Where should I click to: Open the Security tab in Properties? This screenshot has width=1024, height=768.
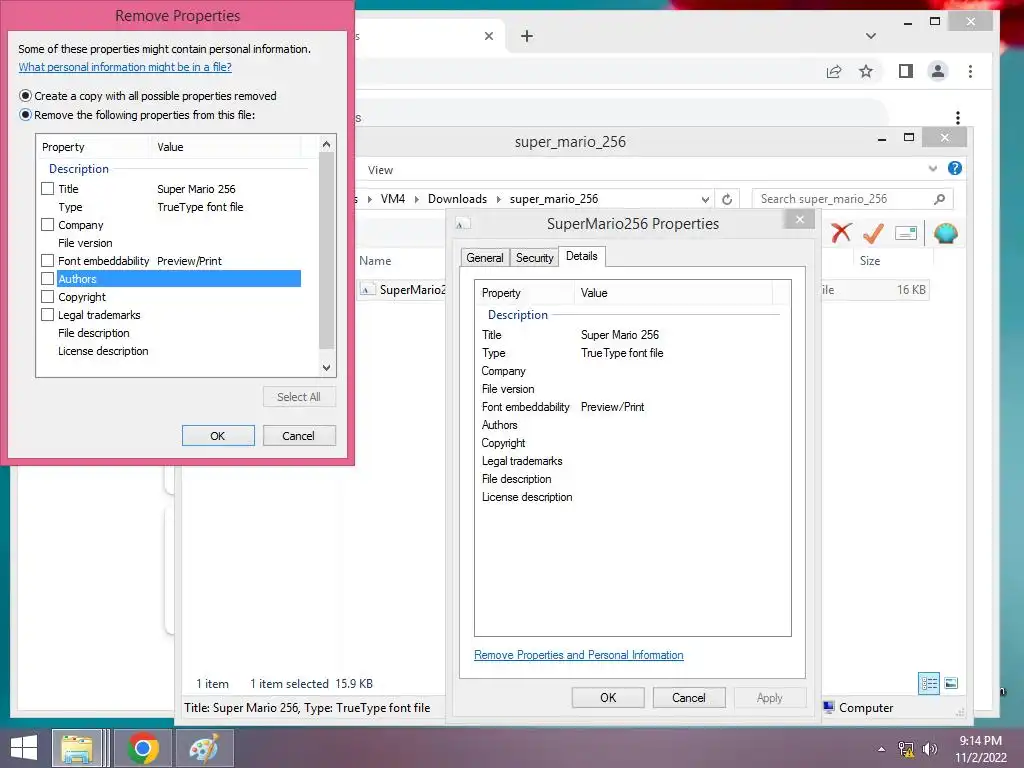534,257
